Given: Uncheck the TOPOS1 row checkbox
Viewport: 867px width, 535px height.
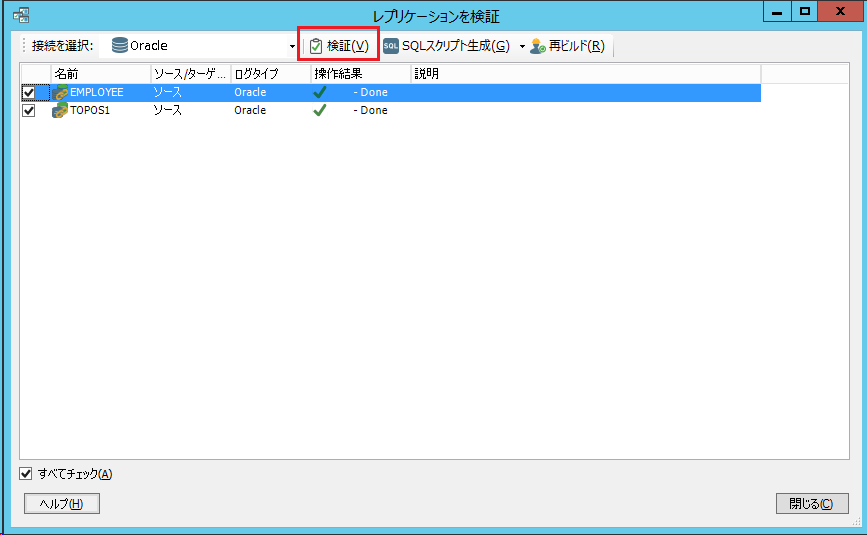Looking at the screenshot, I should (x=29, y=111).
